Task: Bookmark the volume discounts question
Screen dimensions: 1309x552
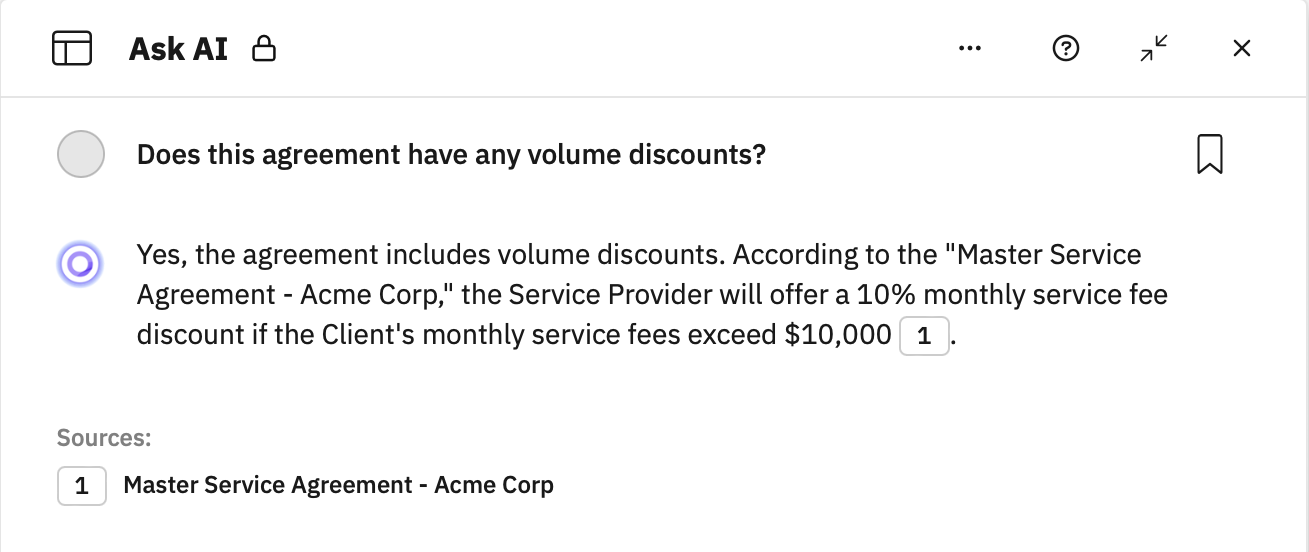Action: 1209,155
